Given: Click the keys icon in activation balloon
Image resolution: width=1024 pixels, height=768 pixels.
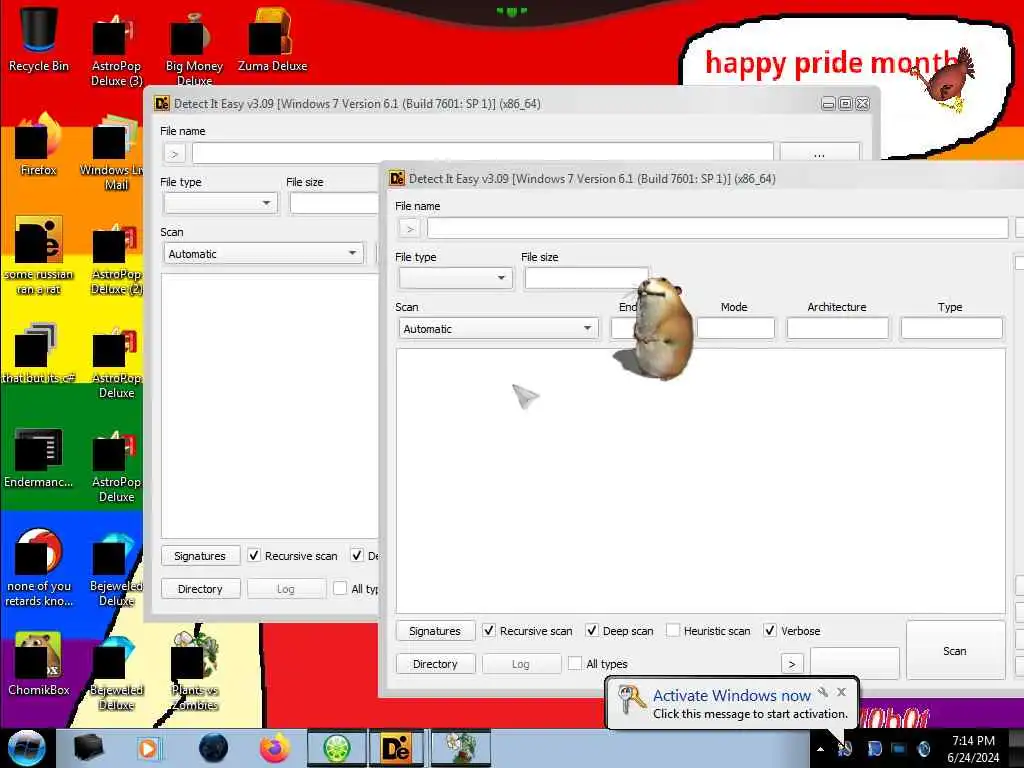Looking at the screenshot, I should point(632,700).
